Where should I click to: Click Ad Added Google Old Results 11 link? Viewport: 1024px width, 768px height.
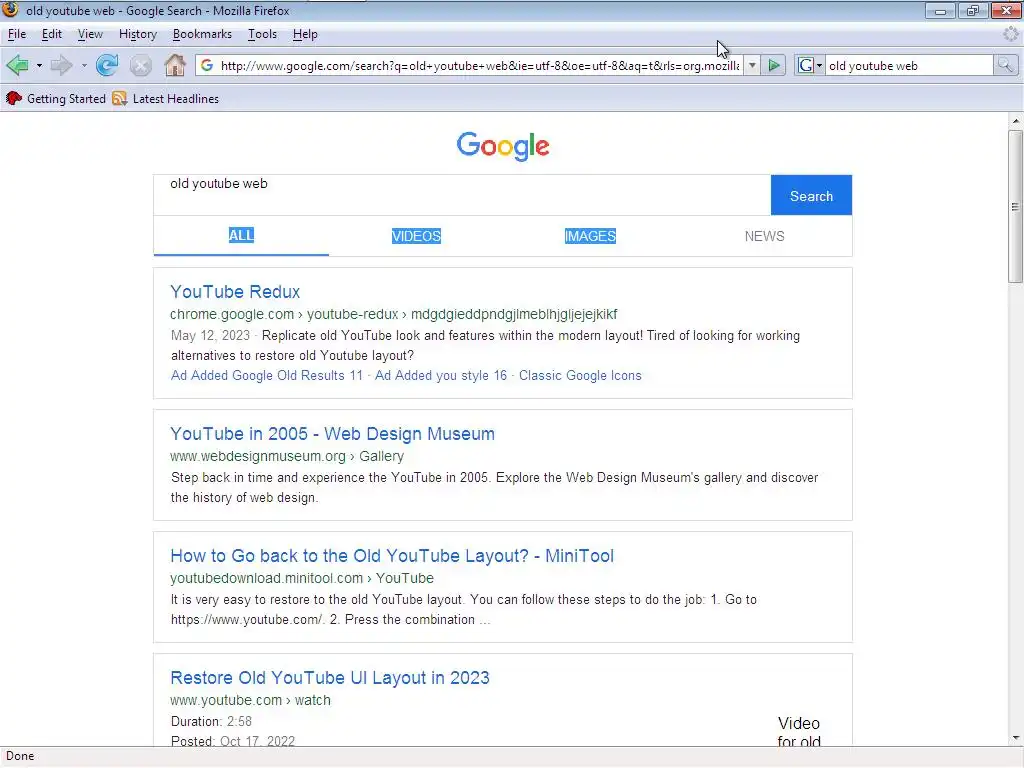(266, 376)
